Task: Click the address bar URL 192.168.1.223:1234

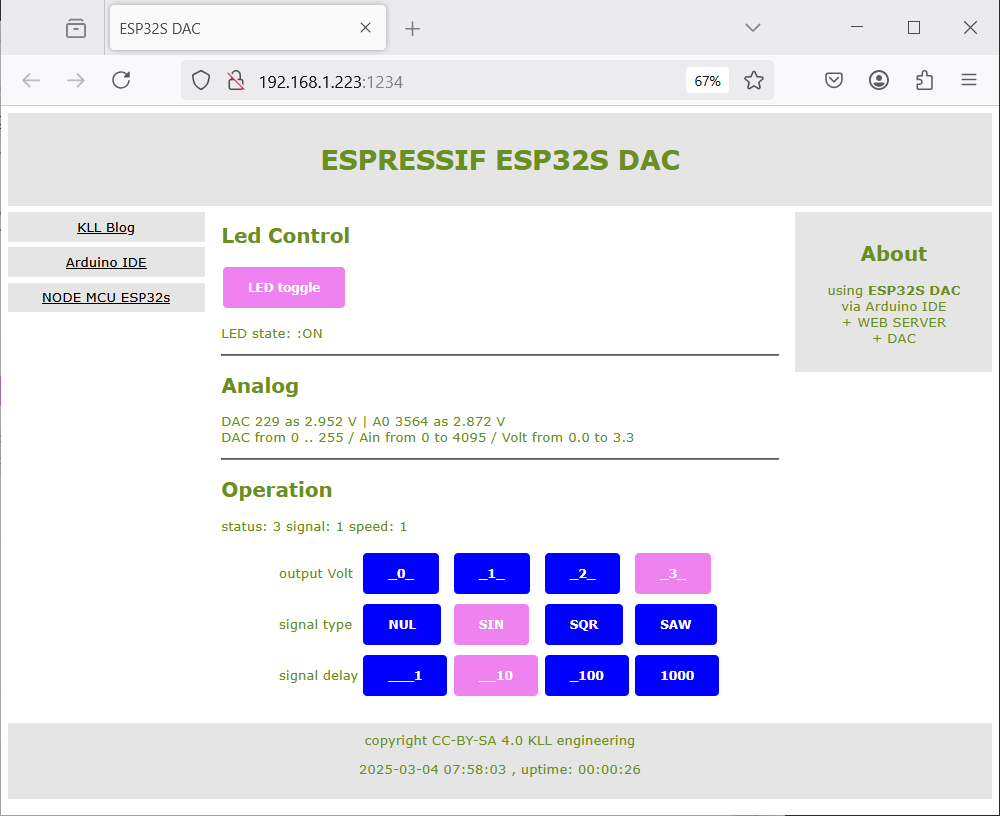Action: [x=330, y=82]
